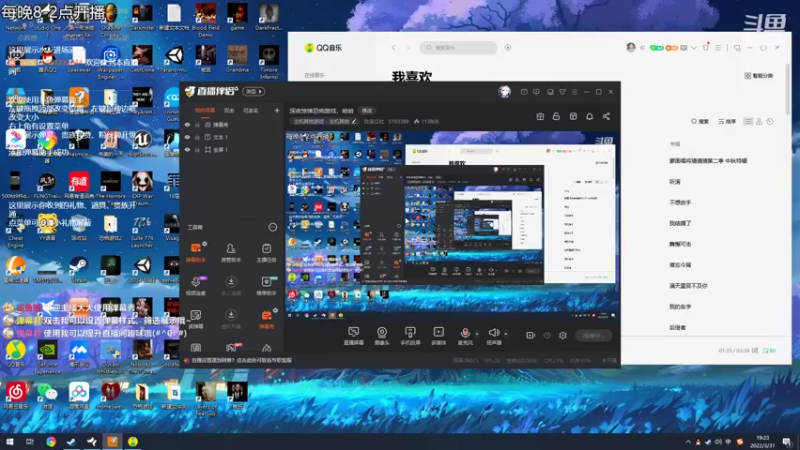
Task: Open the 弹幕助手 tool in the toolbox
Action: [196, 253]
